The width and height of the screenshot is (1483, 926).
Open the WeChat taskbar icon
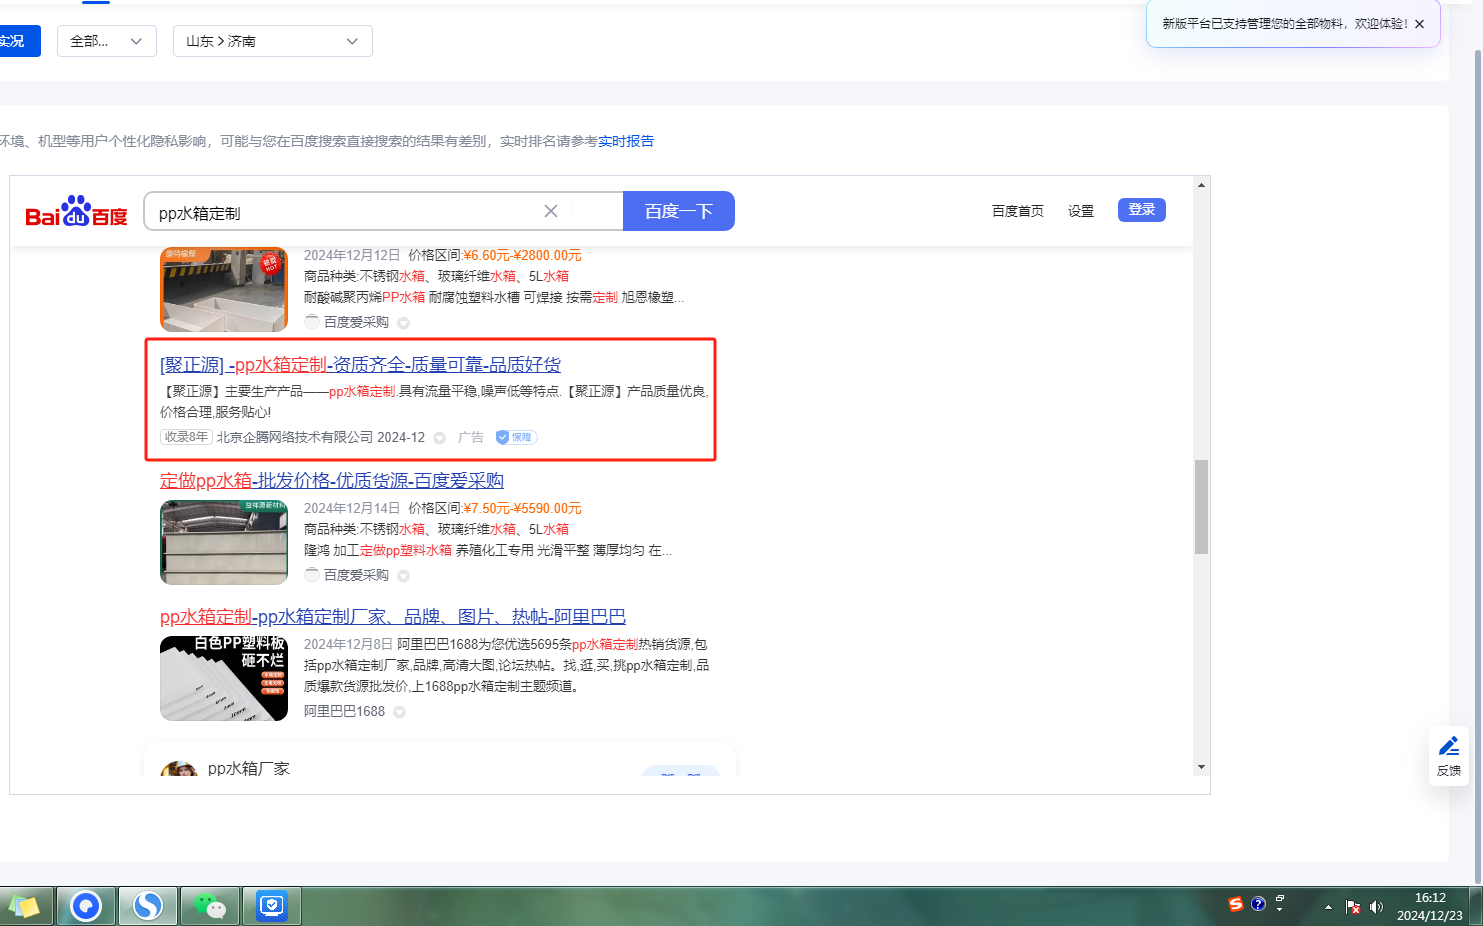[210, 906]
